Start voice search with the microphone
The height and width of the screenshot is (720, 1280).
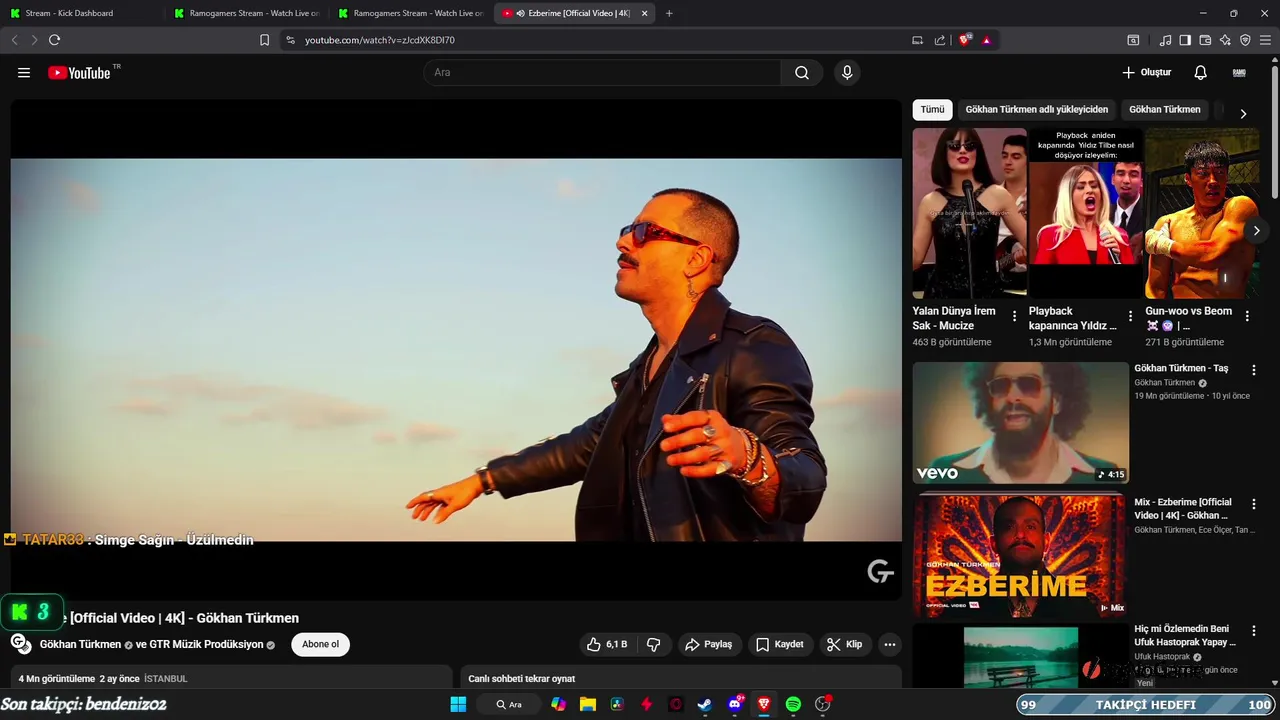847,73
